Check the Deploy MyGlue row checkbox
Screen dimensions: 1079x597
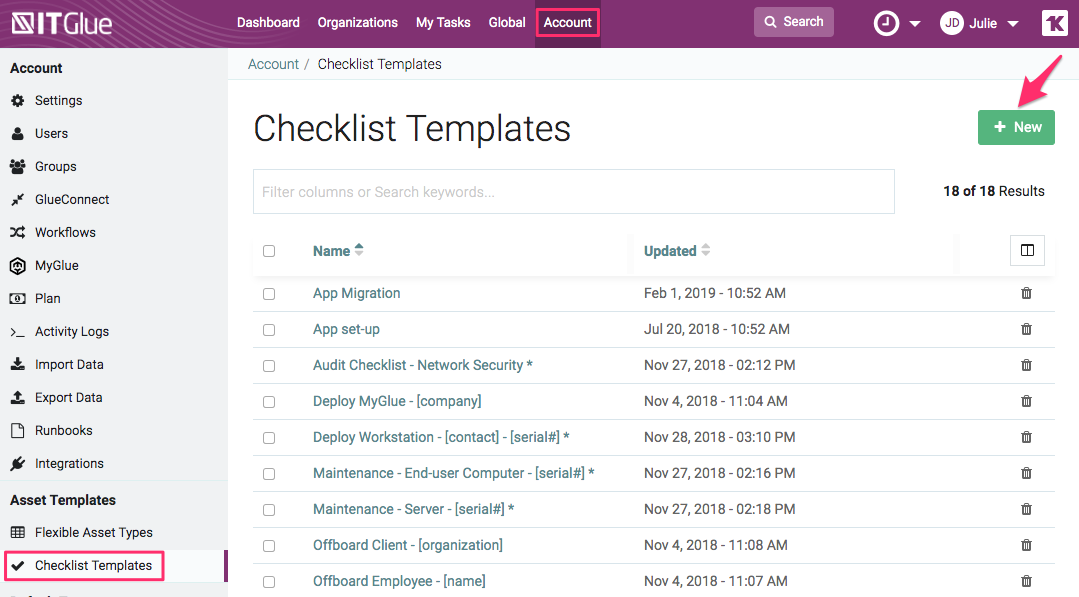pyautogui.click(x=269, y=402)
